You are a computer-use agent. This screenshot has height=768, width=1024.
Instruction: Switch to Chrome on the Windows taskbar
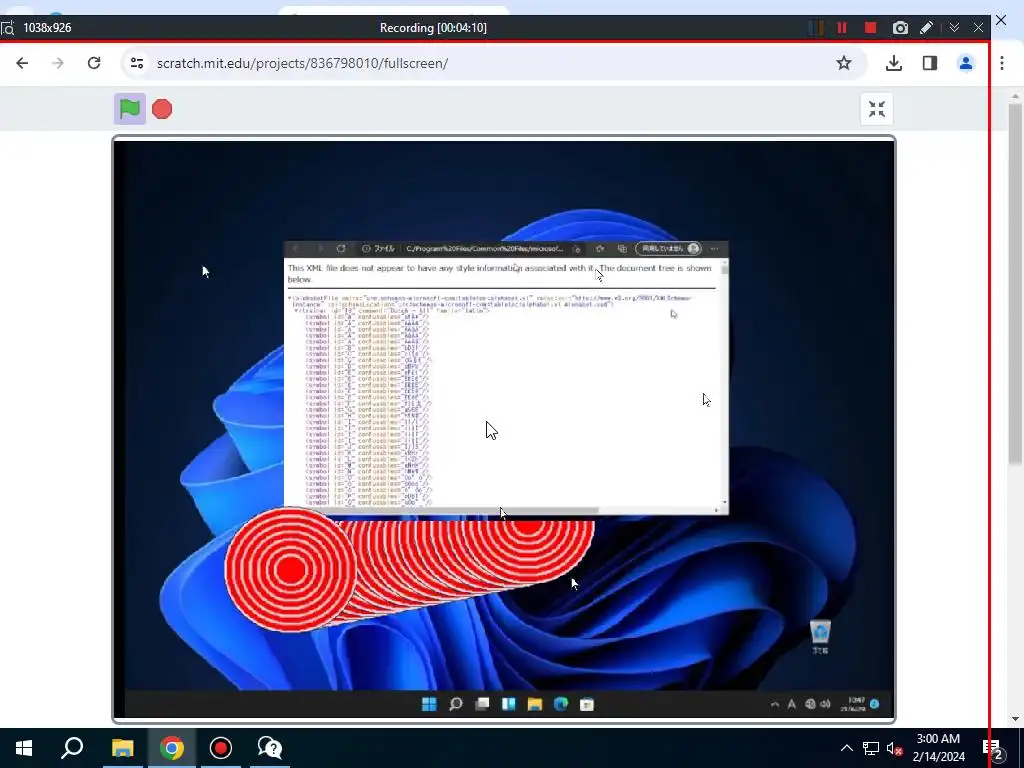tap(172, 748)
